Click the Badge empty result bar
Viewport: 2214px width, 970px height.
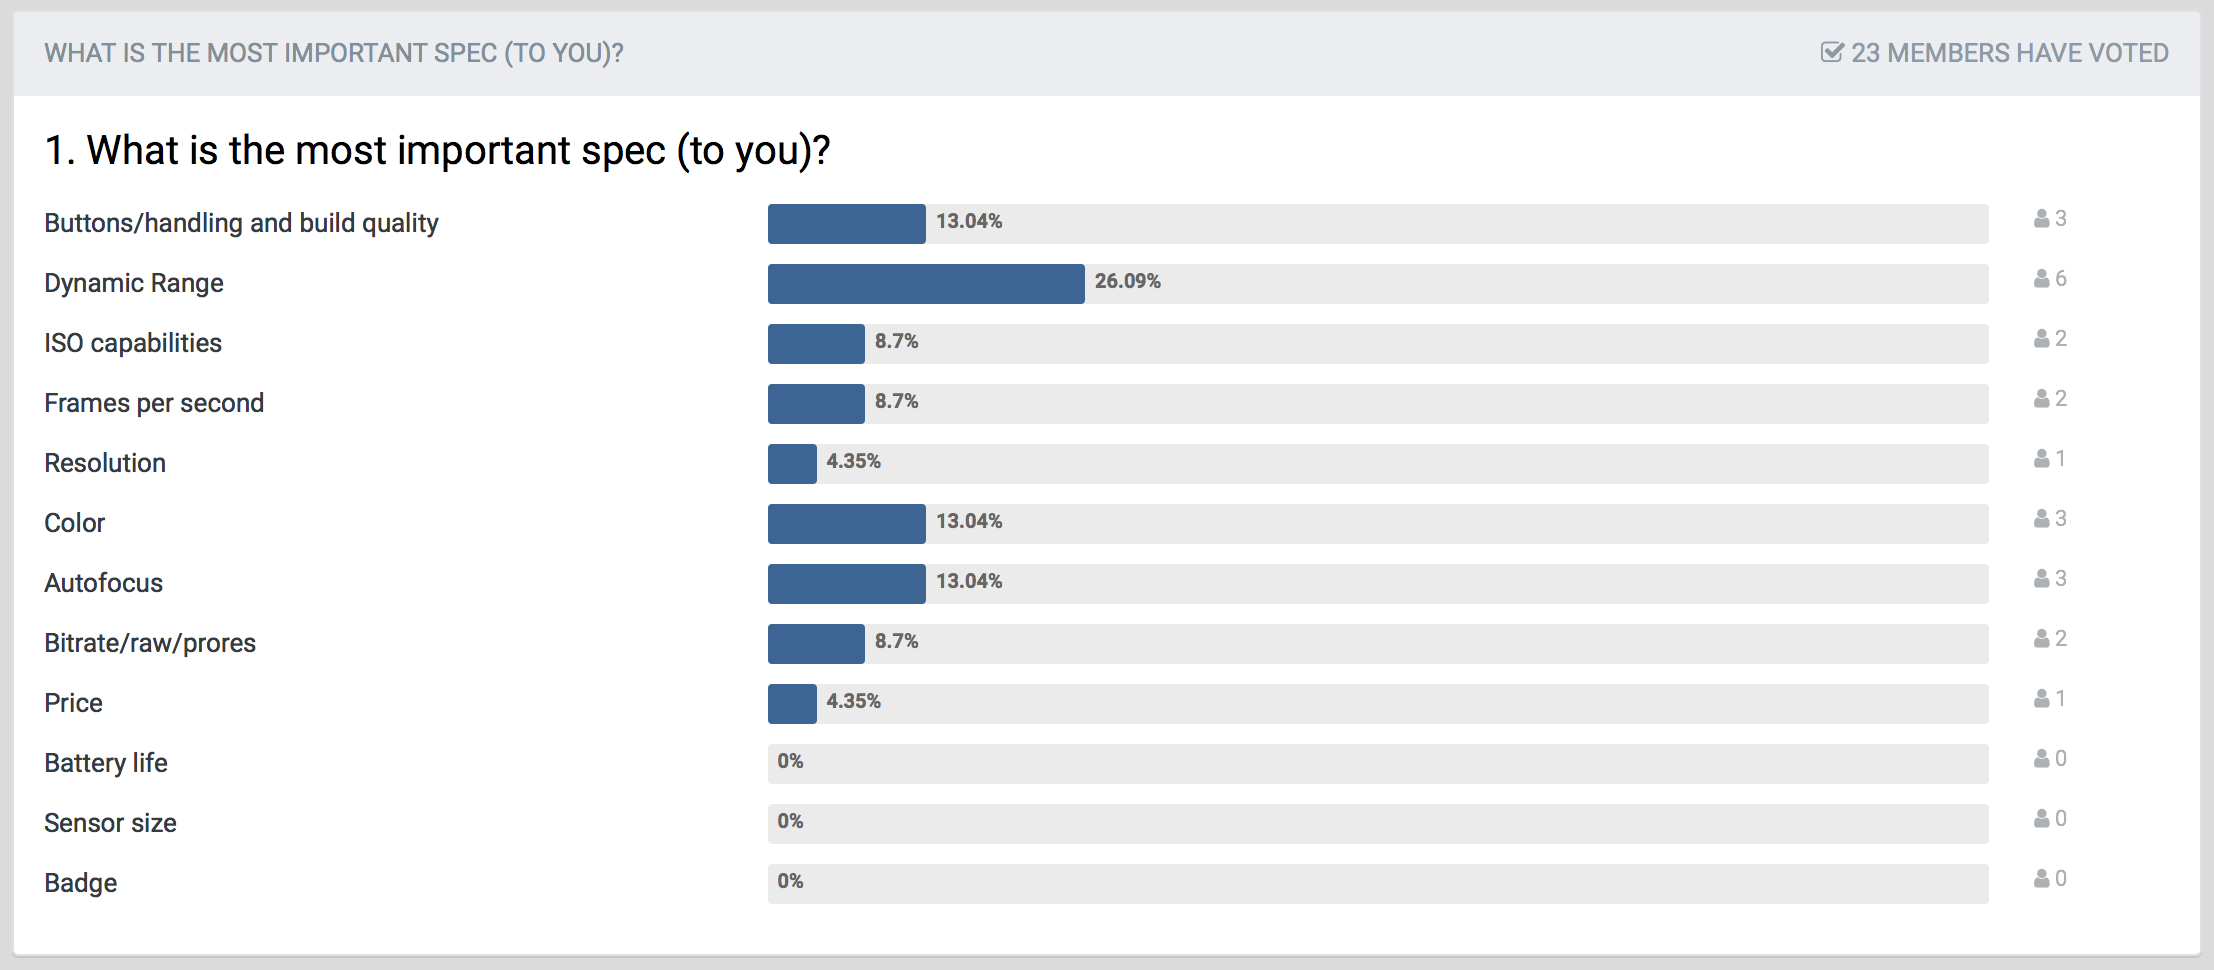click(x=1378, y=884)
